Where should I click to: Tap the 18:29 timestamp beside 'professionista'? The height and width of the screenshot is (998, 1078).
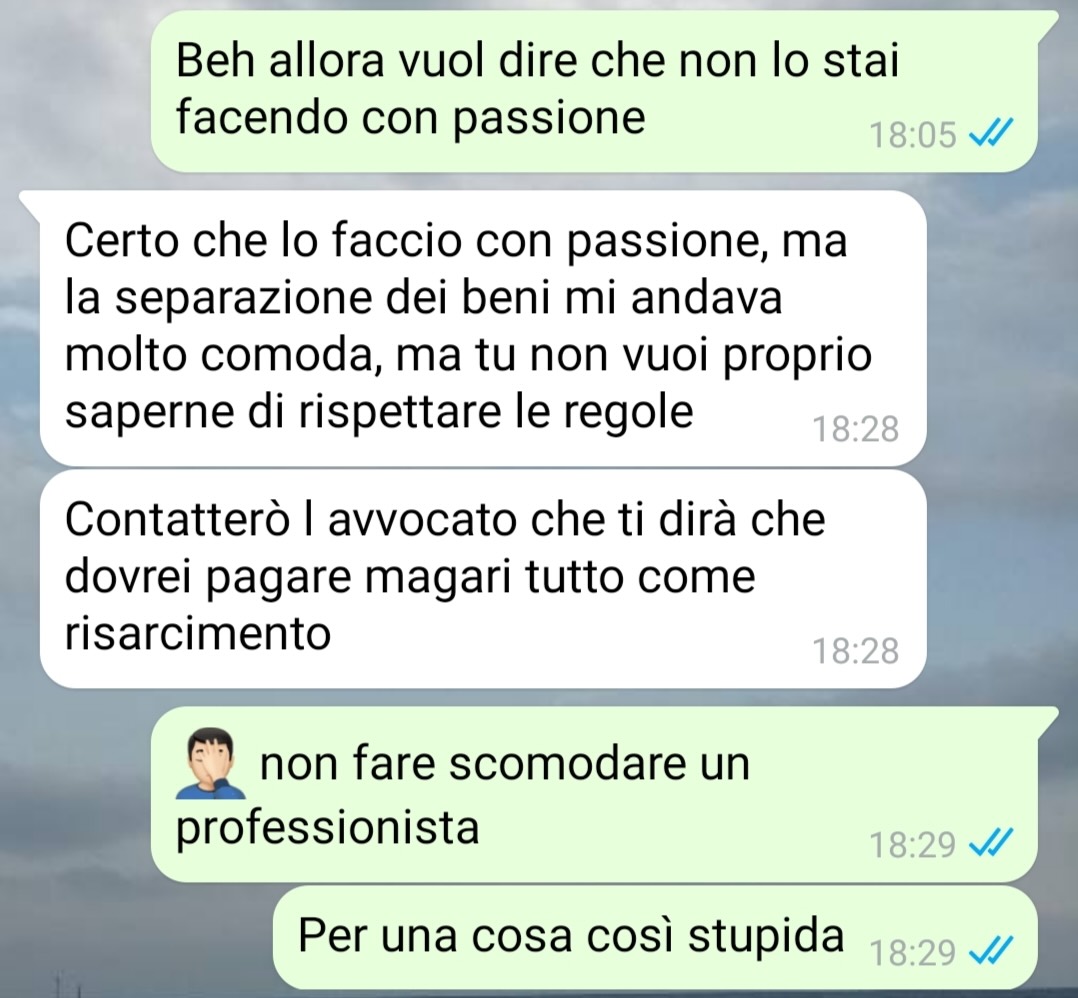[912, 845]
